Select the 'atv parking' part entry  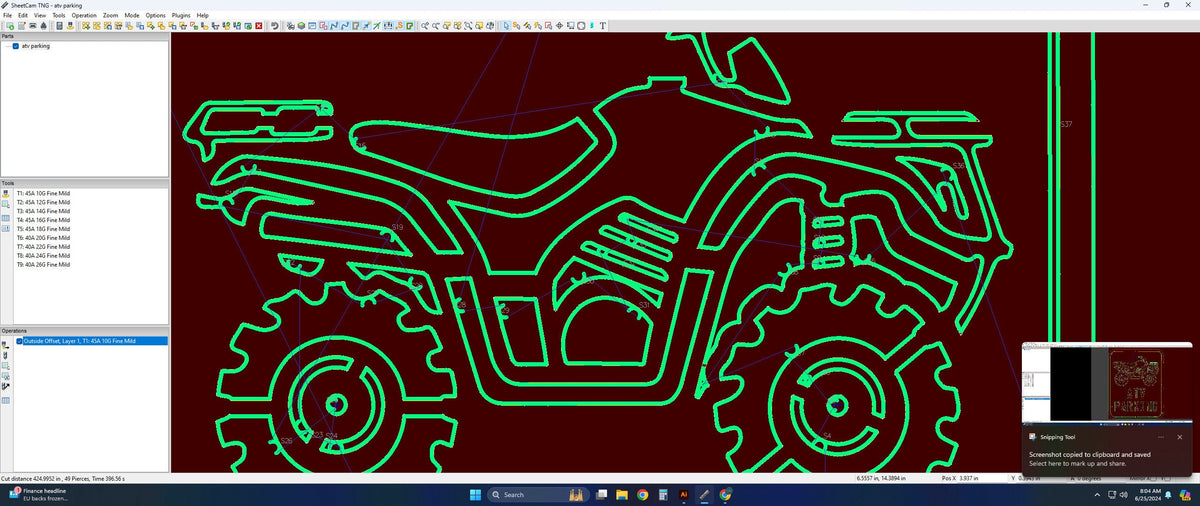(x=36, y=45)
